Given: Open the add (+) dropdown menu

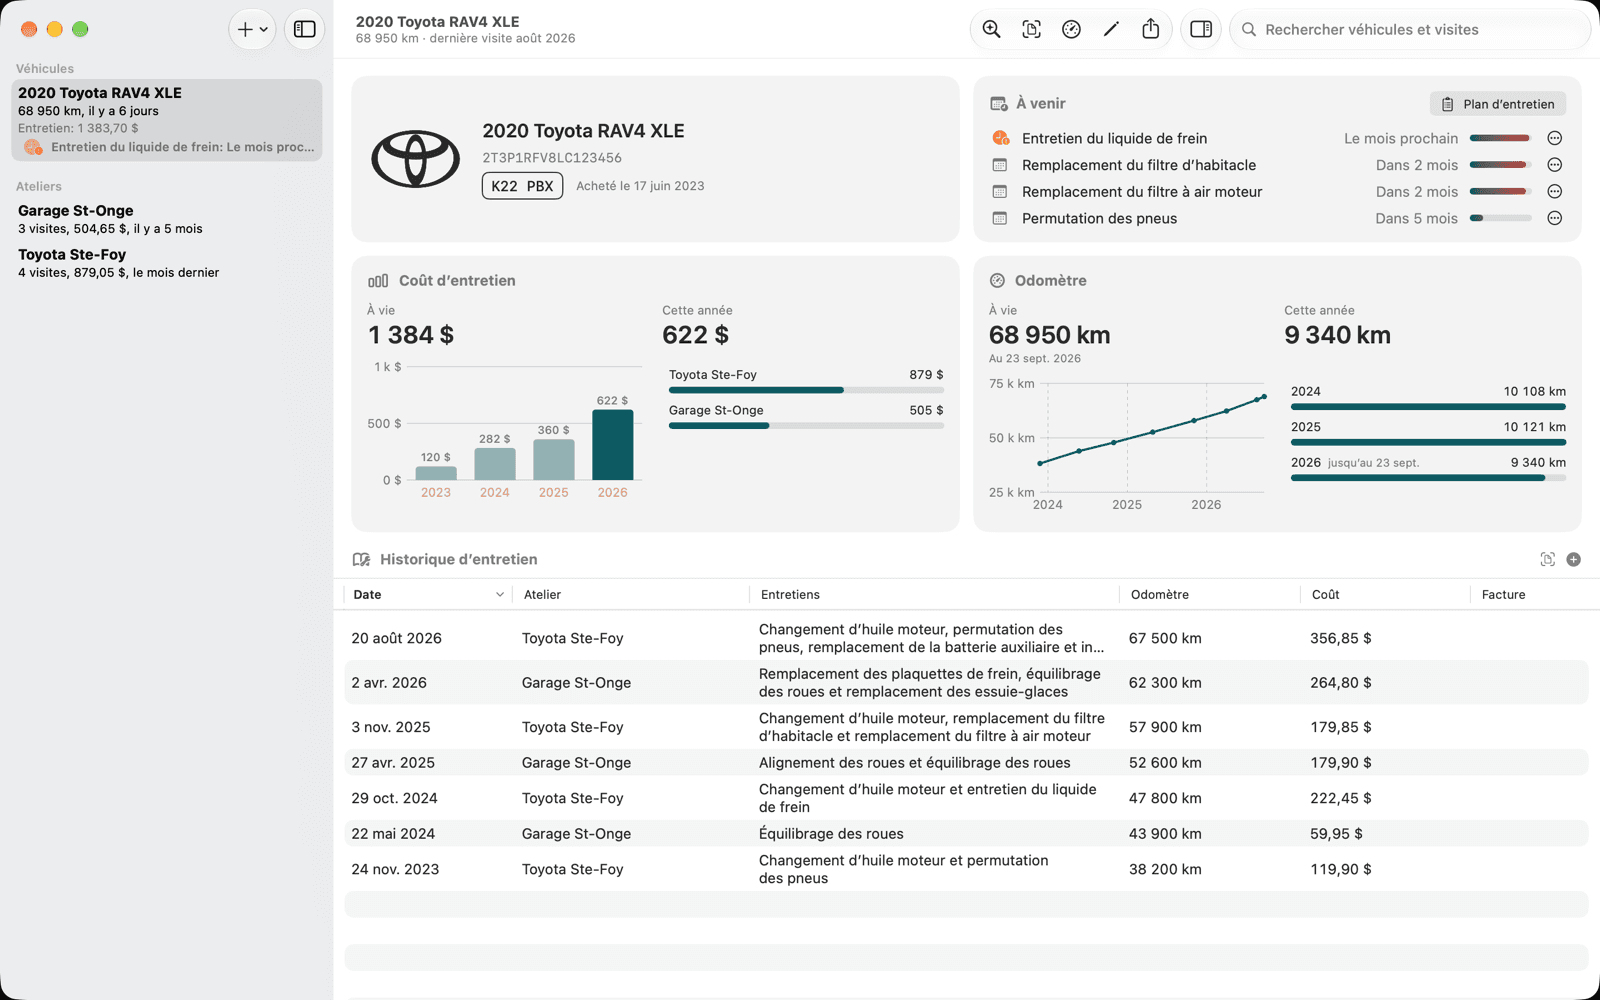Looking at the screenshot, I should tap(252, 29).
